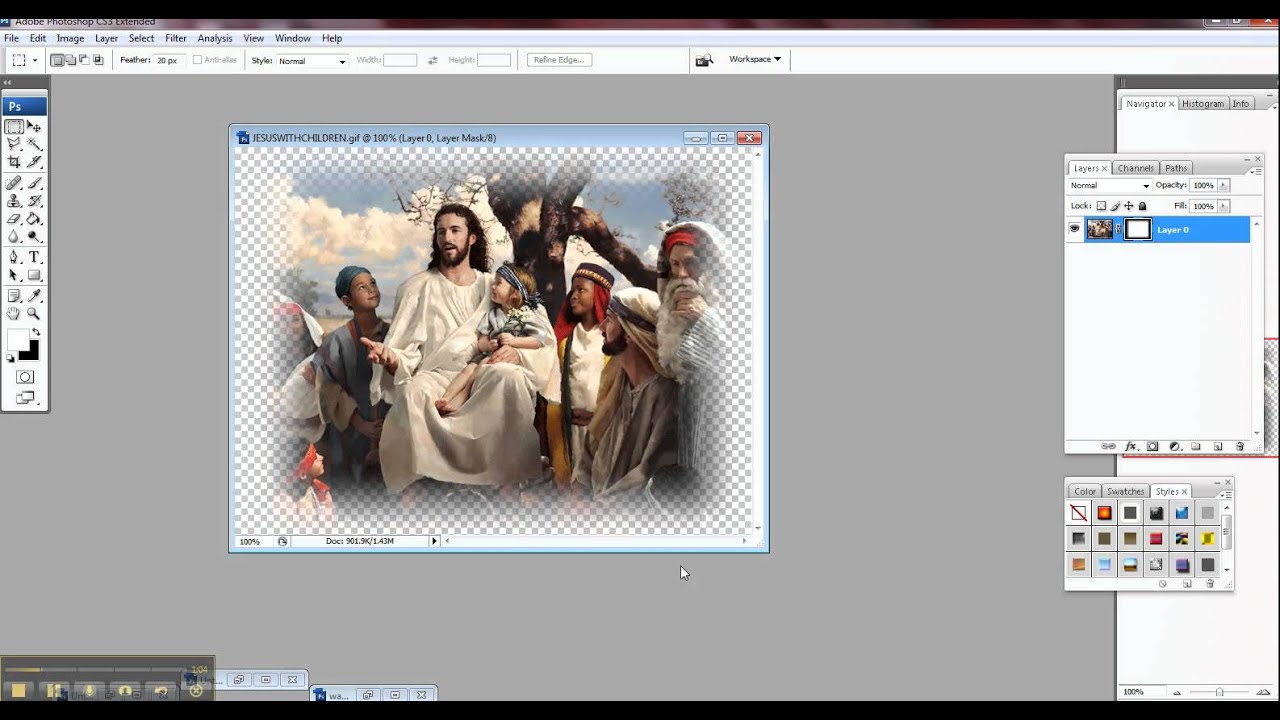Select the Move tool
1280x720 pixels.
coord(34,127)
